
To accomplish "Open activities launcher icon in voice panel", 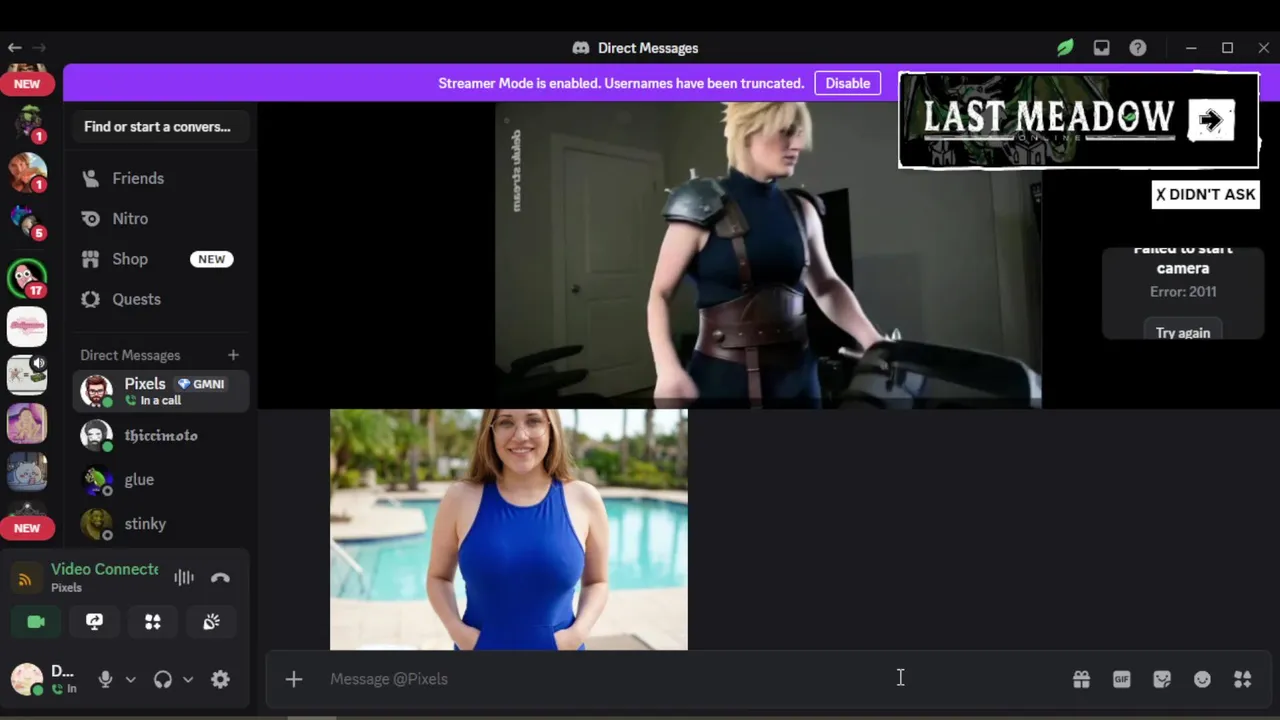I will click(153, 622).
